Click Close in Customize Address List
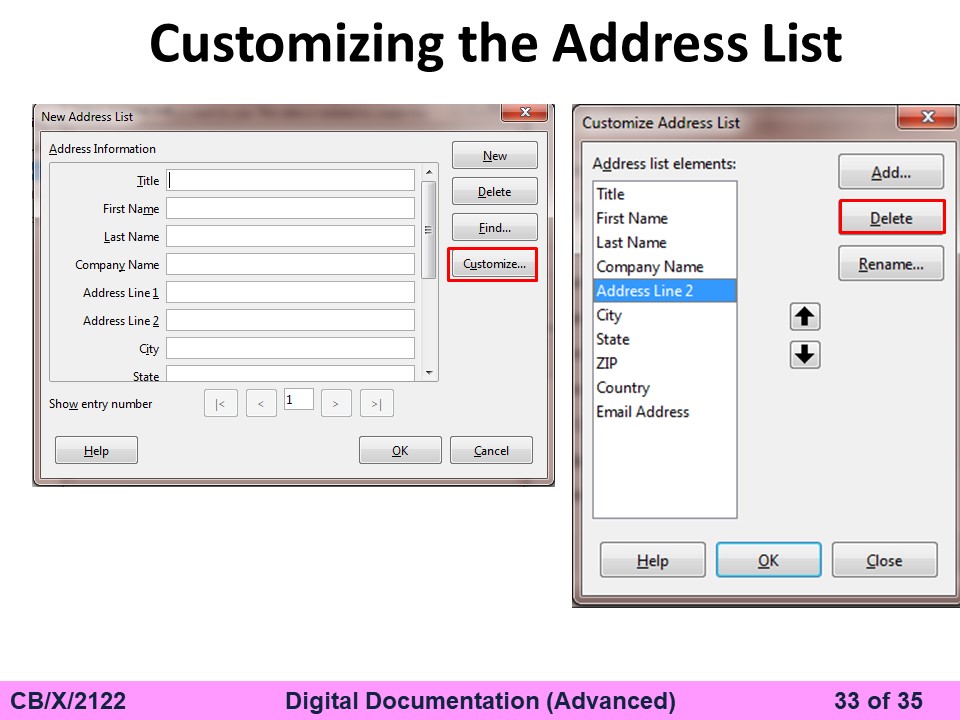This screenshot has height=720, width=960. [x=884, y=560]
